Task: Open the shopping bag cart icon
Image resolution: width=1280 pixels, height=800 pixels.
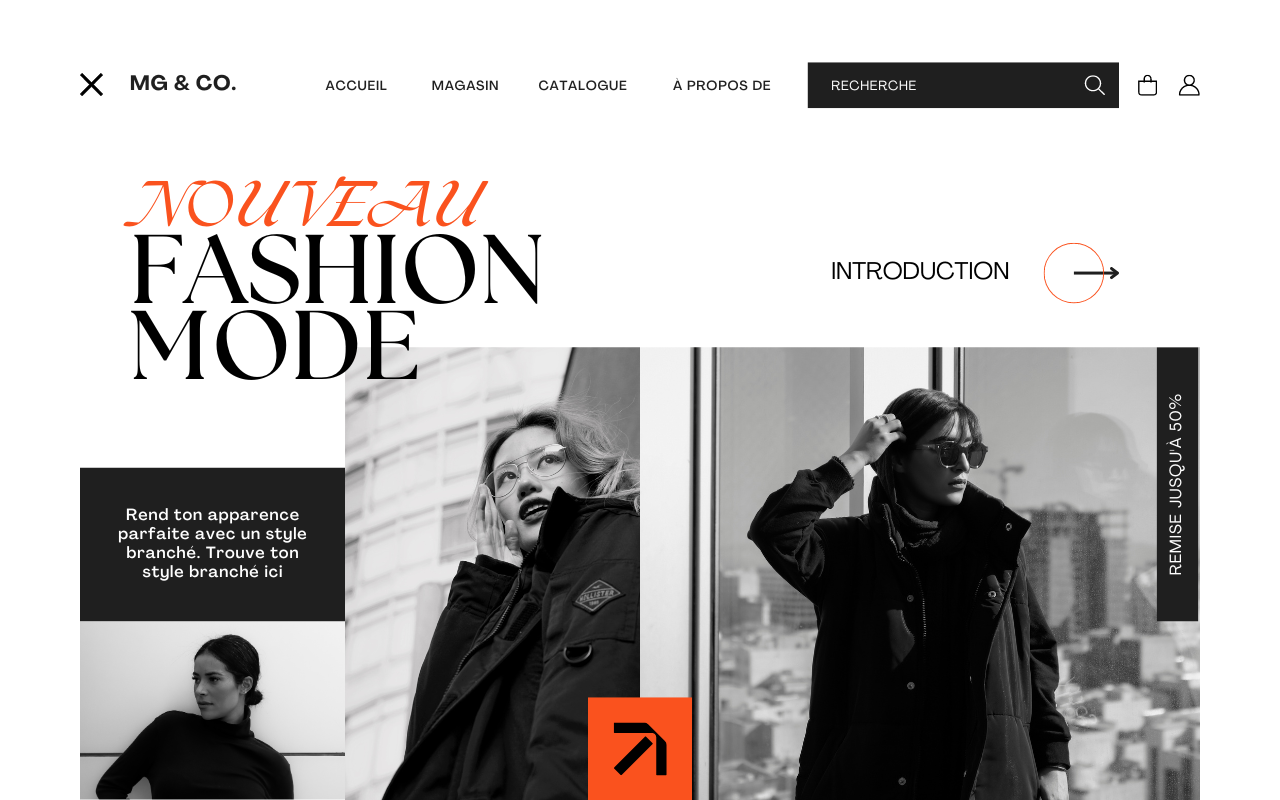Action: click(x=1147, y=85)
